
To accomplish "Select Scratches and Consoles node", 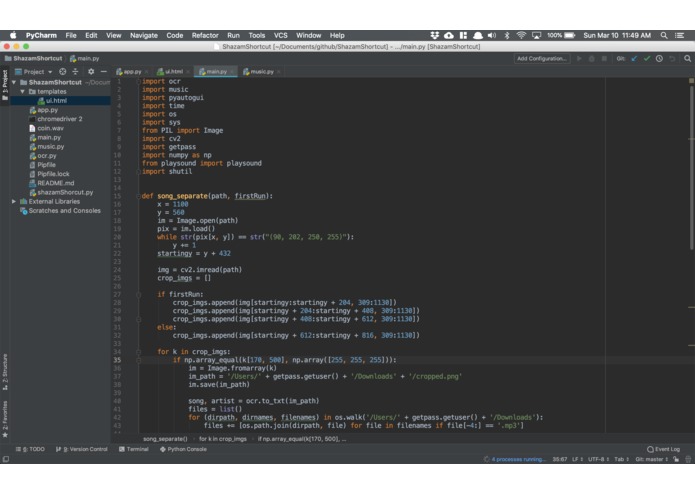I will 64,211.
